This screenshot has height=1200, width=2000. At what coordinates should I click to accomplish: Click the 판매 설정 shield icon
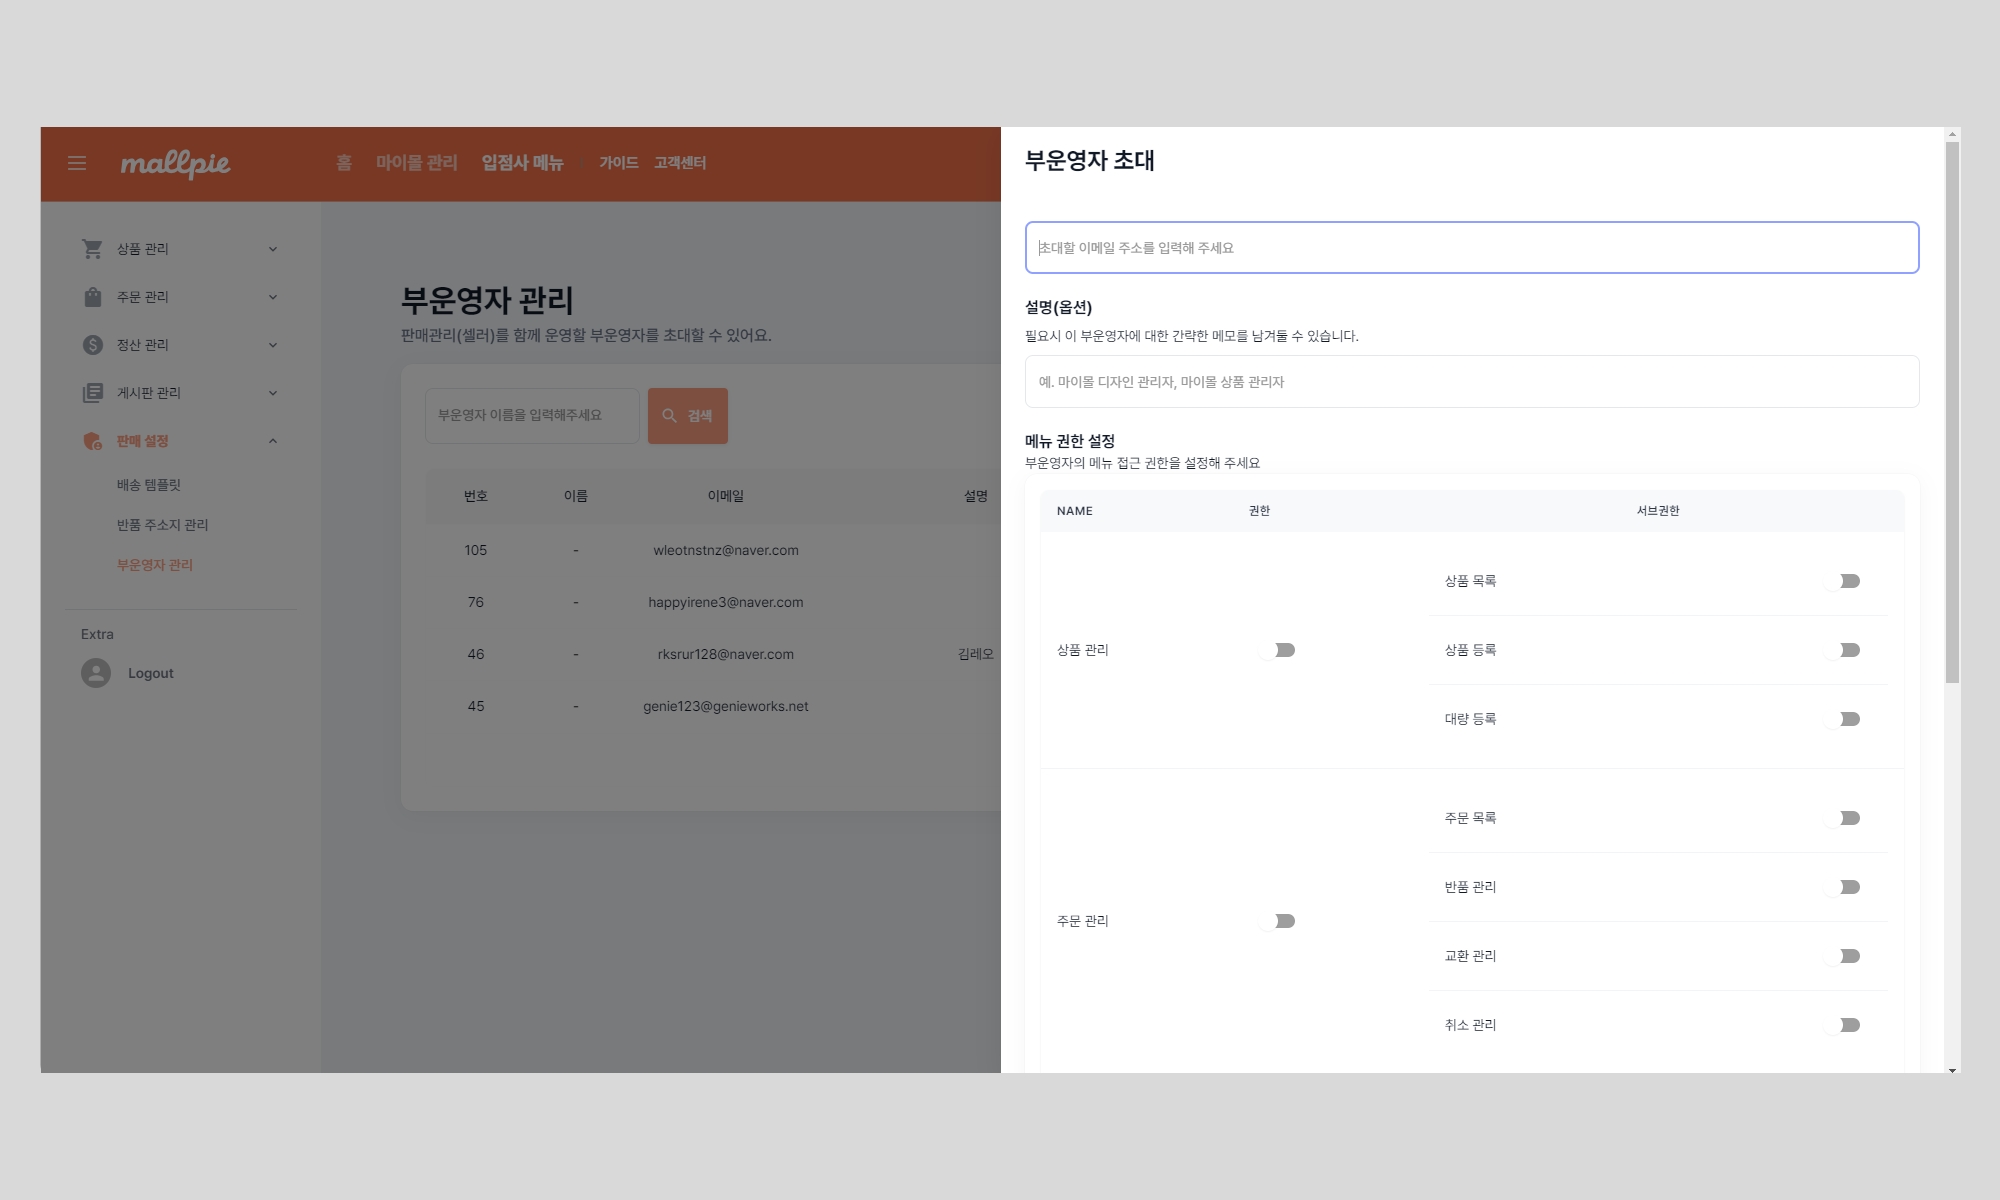pos(93,441)
